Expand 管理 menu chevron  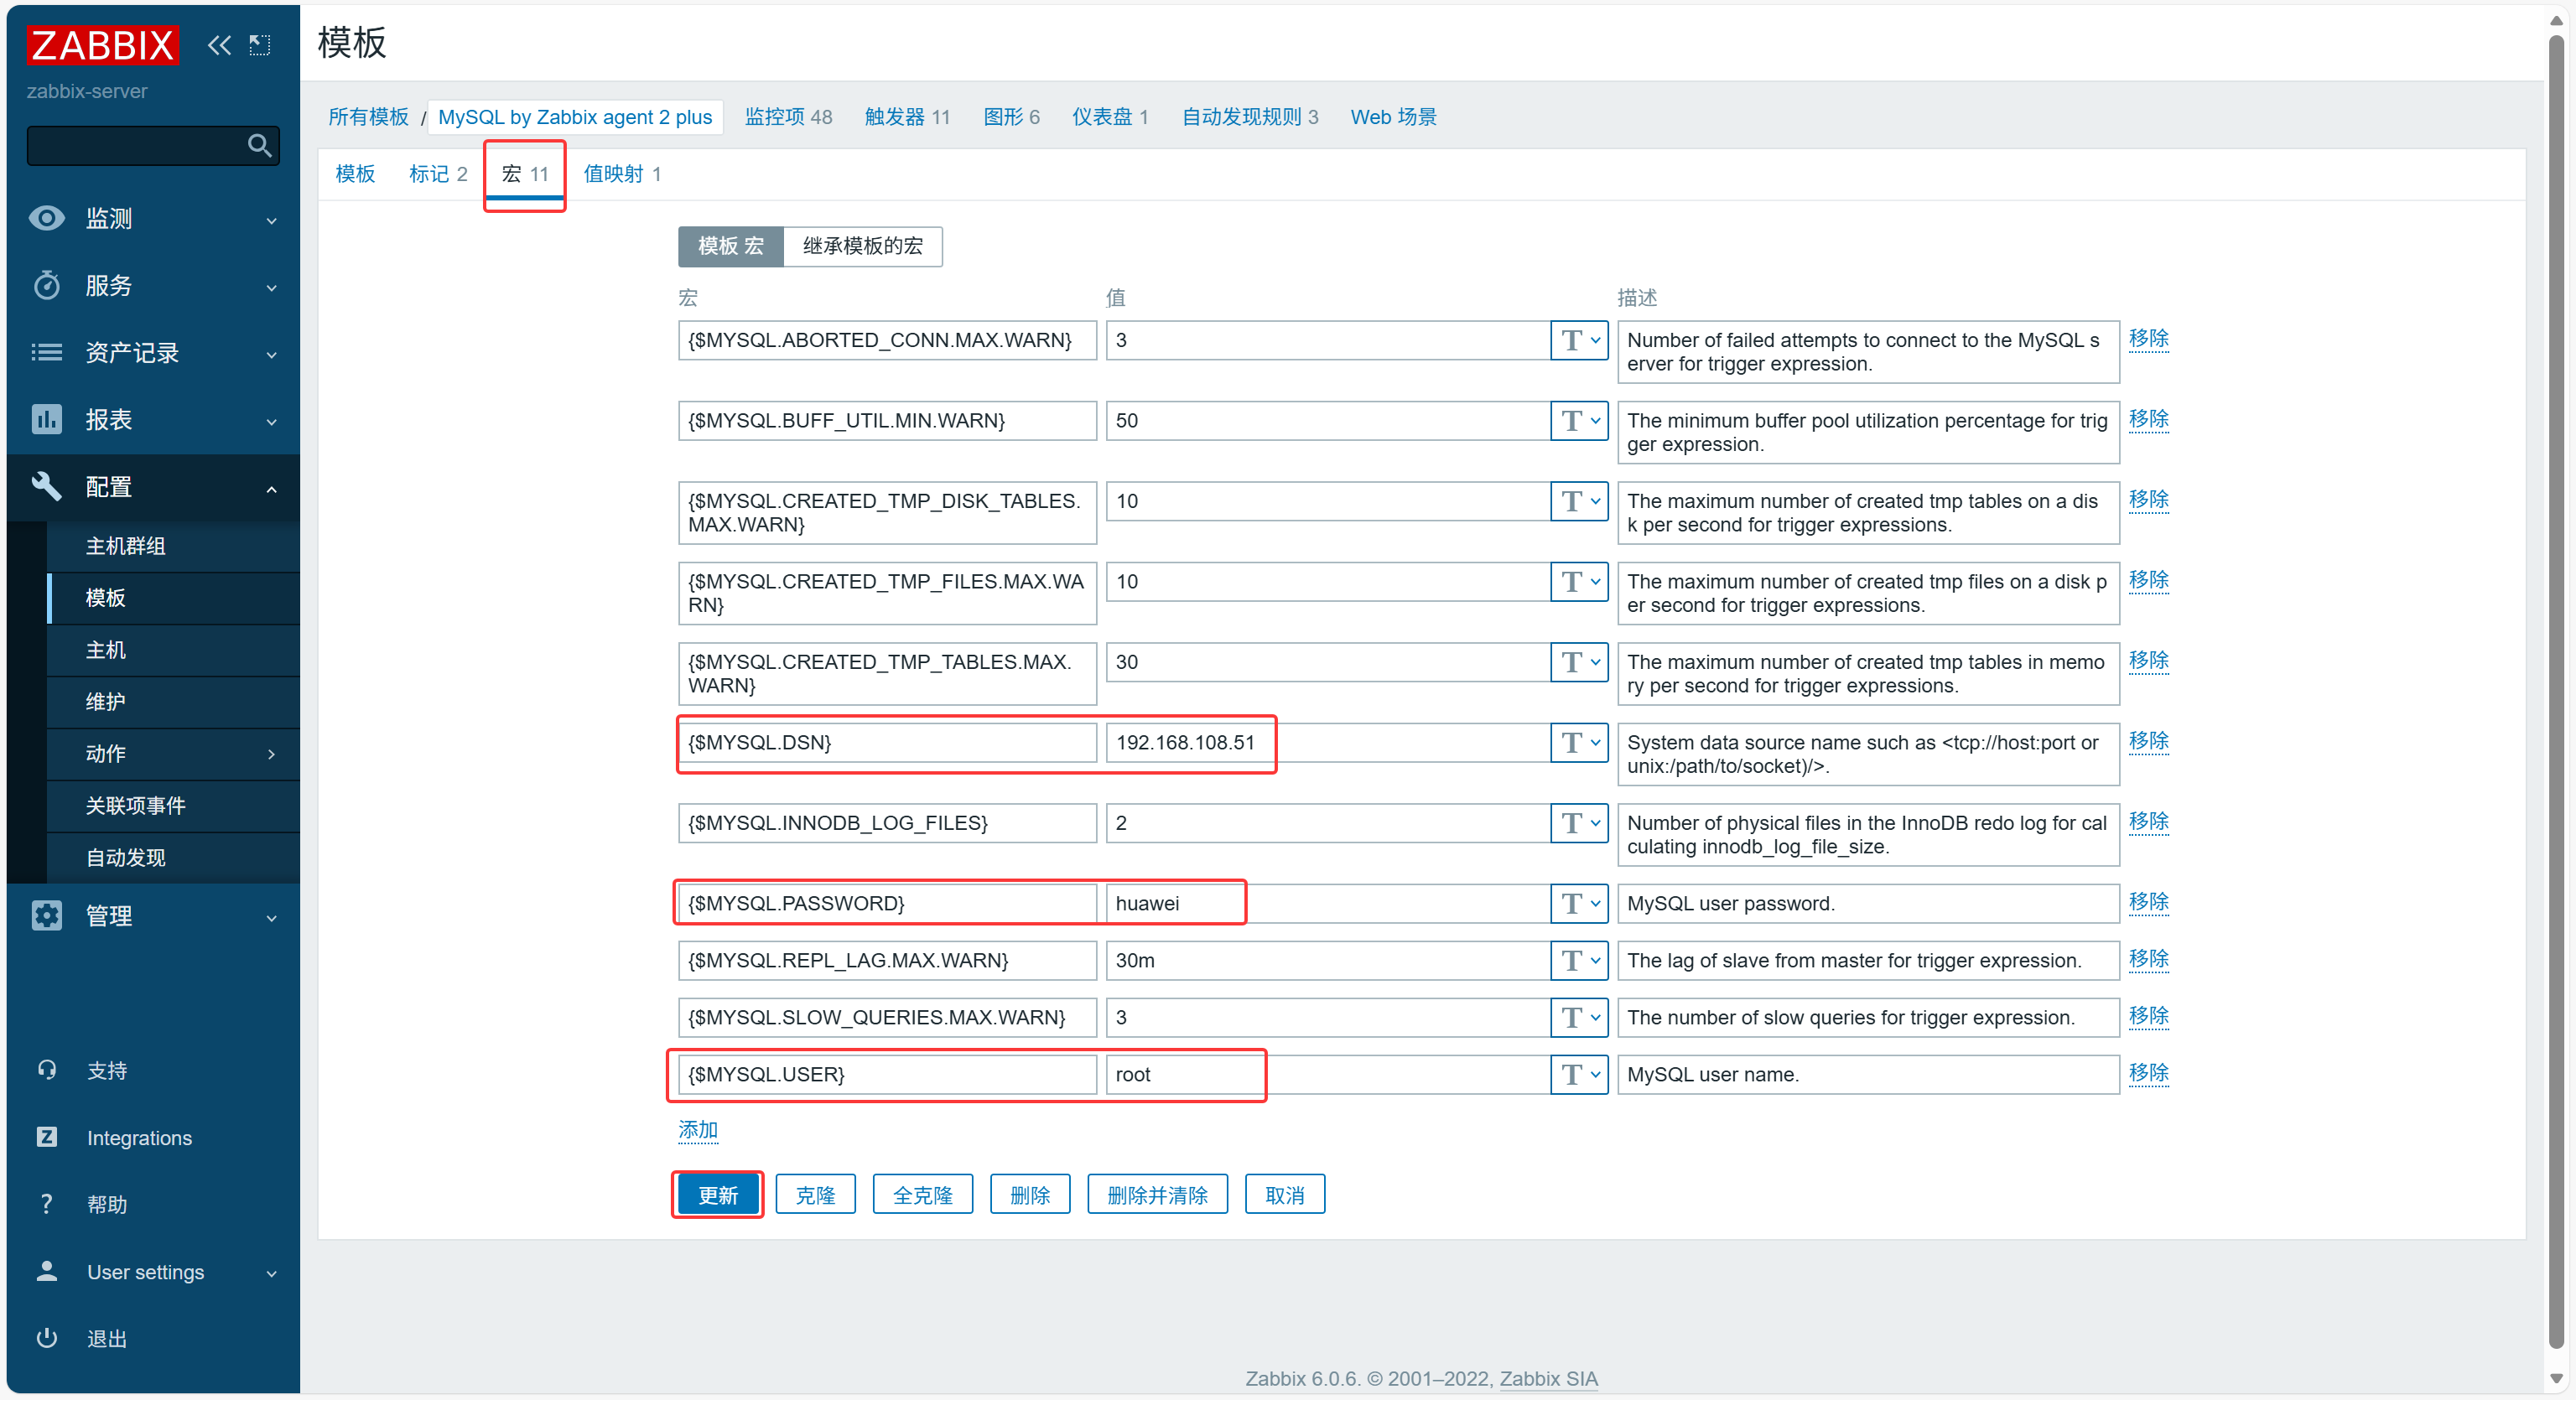tap(271, 917)
